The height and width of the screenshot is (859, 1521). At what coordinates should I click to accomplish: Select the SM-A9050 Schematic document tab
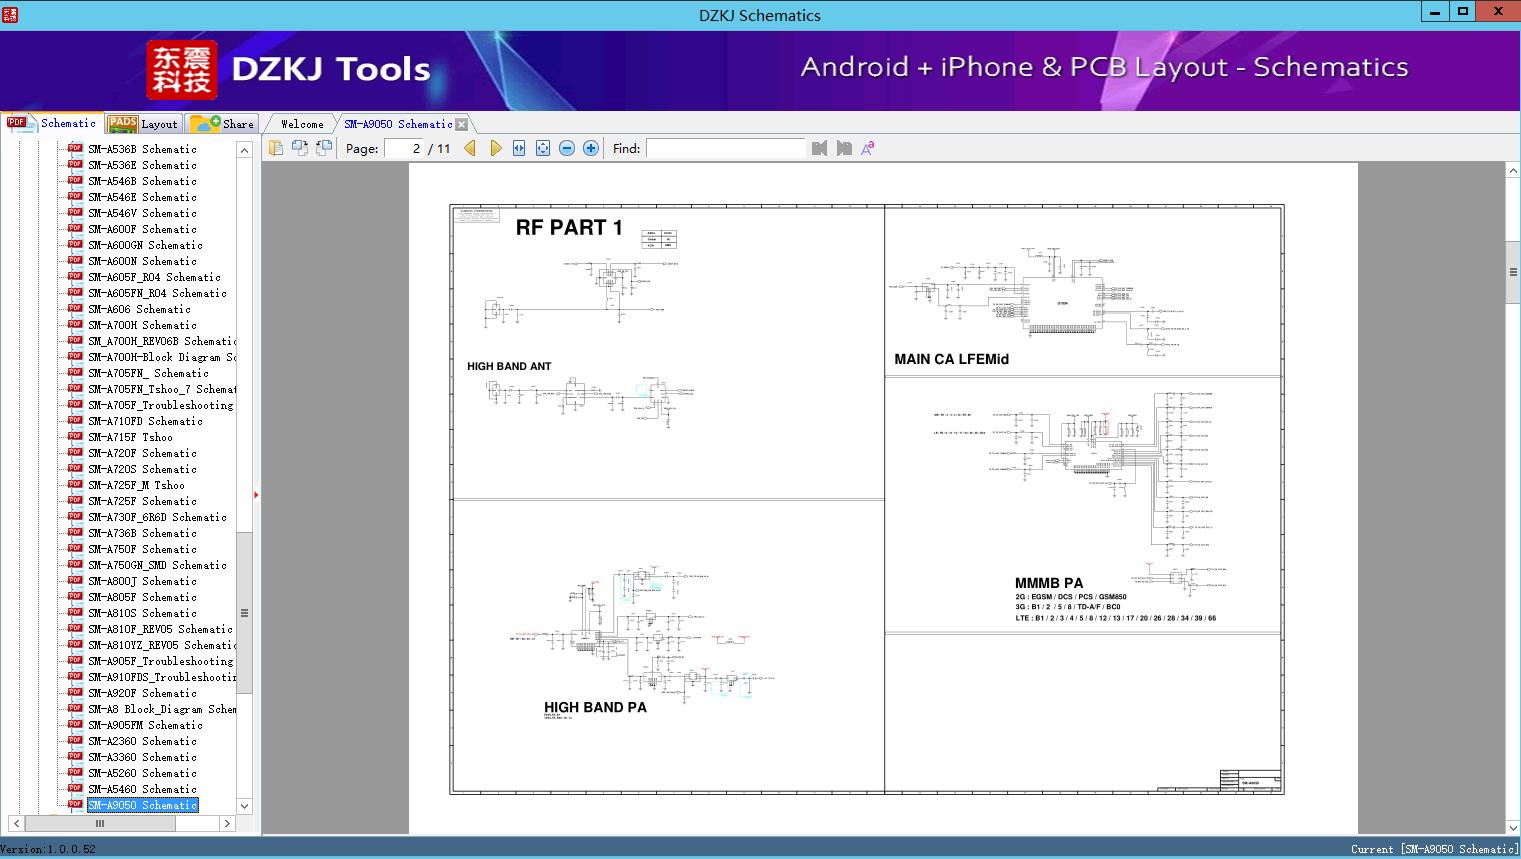(x=398, y=124)
